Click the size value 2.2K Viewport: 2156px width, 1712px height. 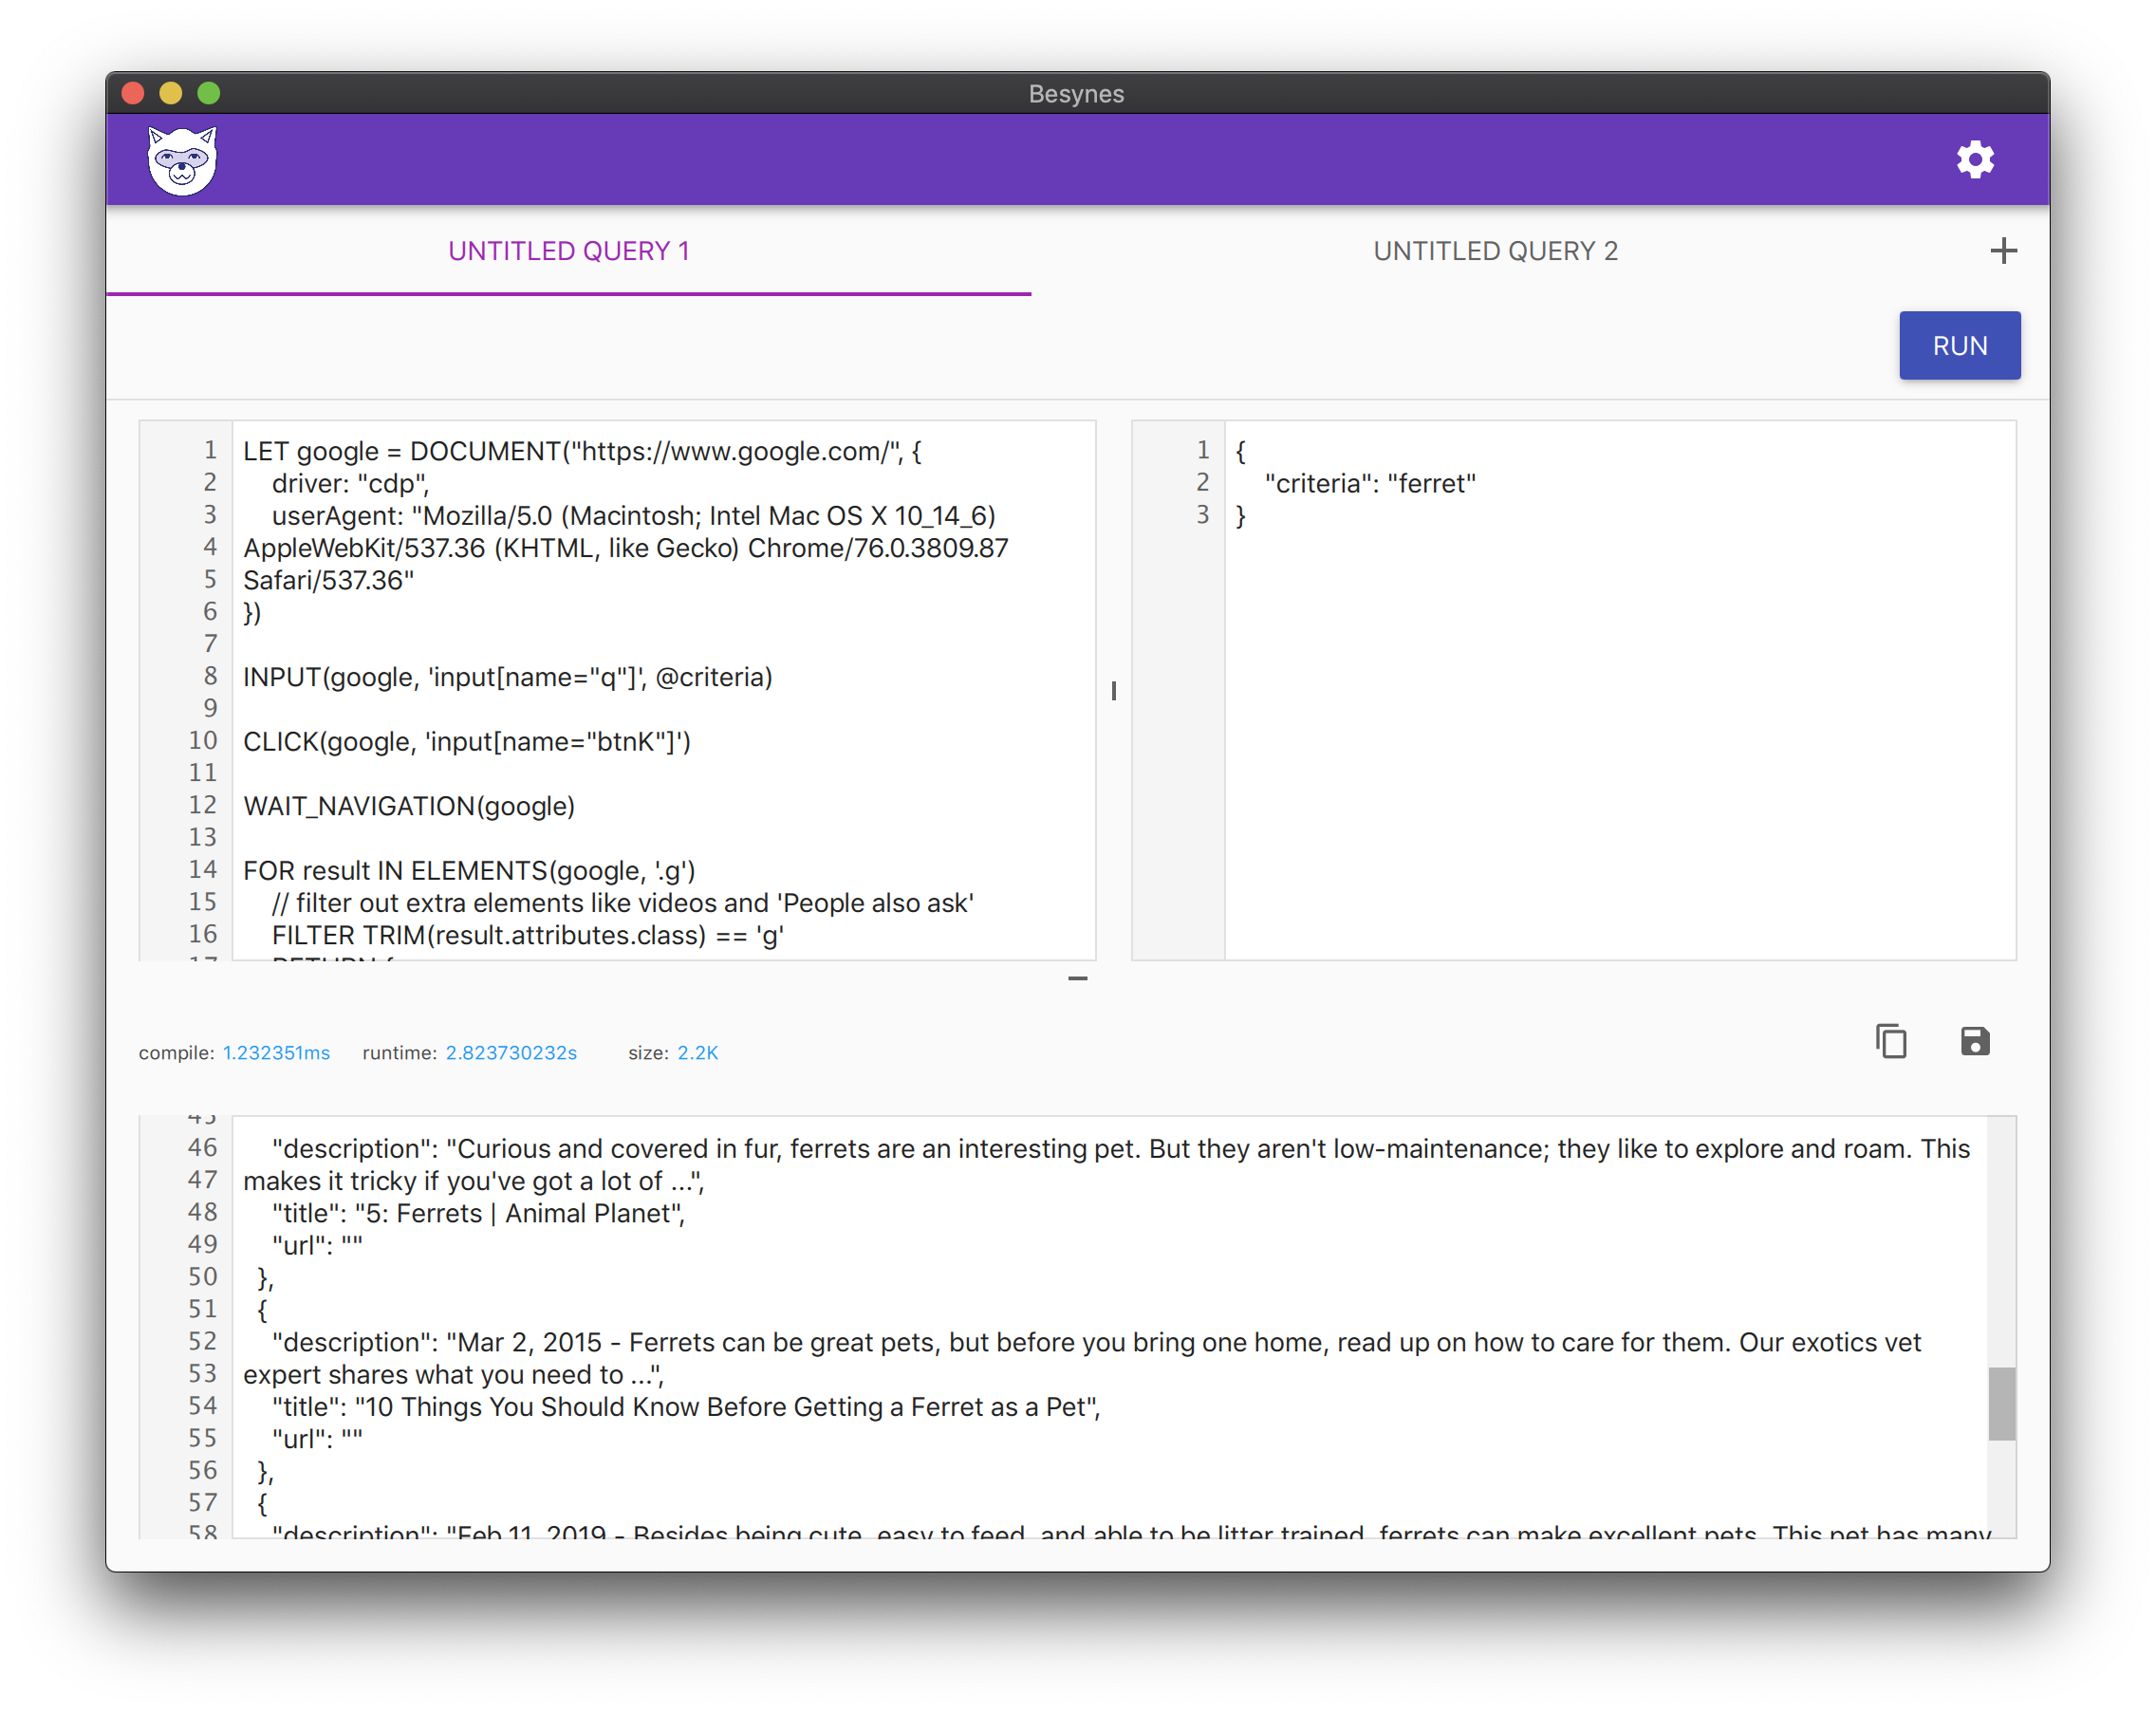click(697, 1053)
